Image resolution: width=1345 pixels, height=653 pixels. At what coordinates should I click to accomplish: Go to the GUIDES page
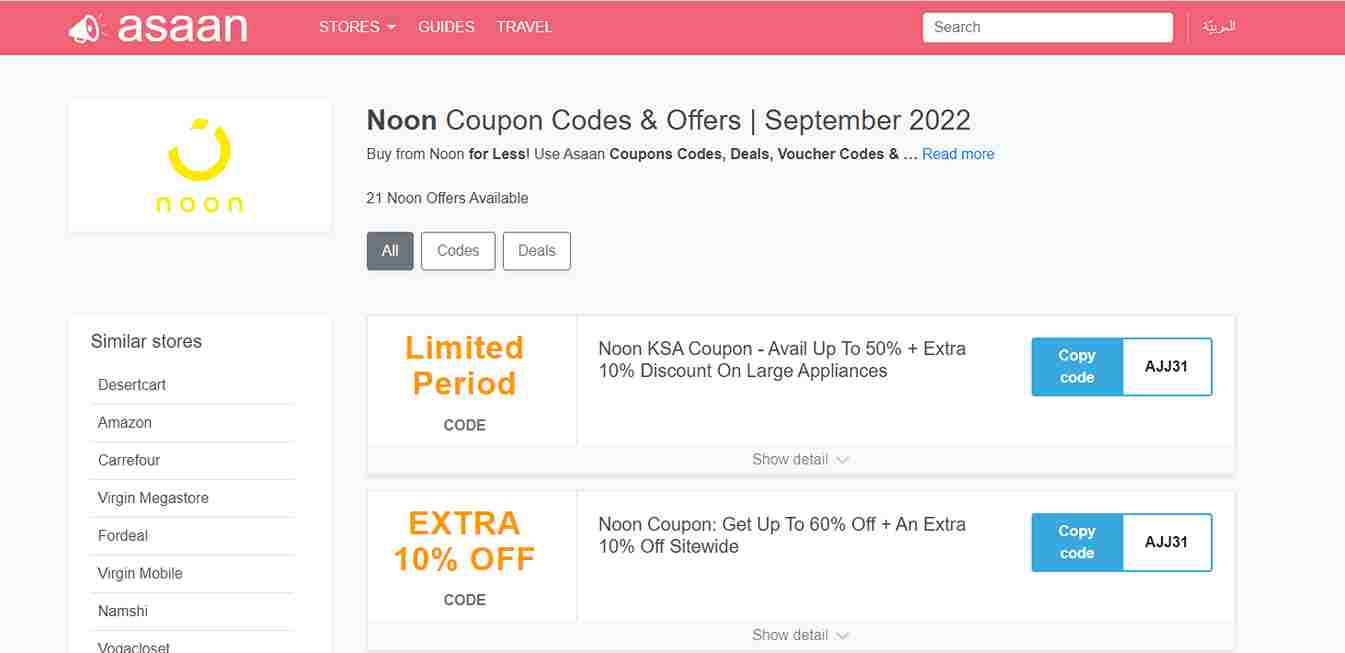(x=446, y=27)
